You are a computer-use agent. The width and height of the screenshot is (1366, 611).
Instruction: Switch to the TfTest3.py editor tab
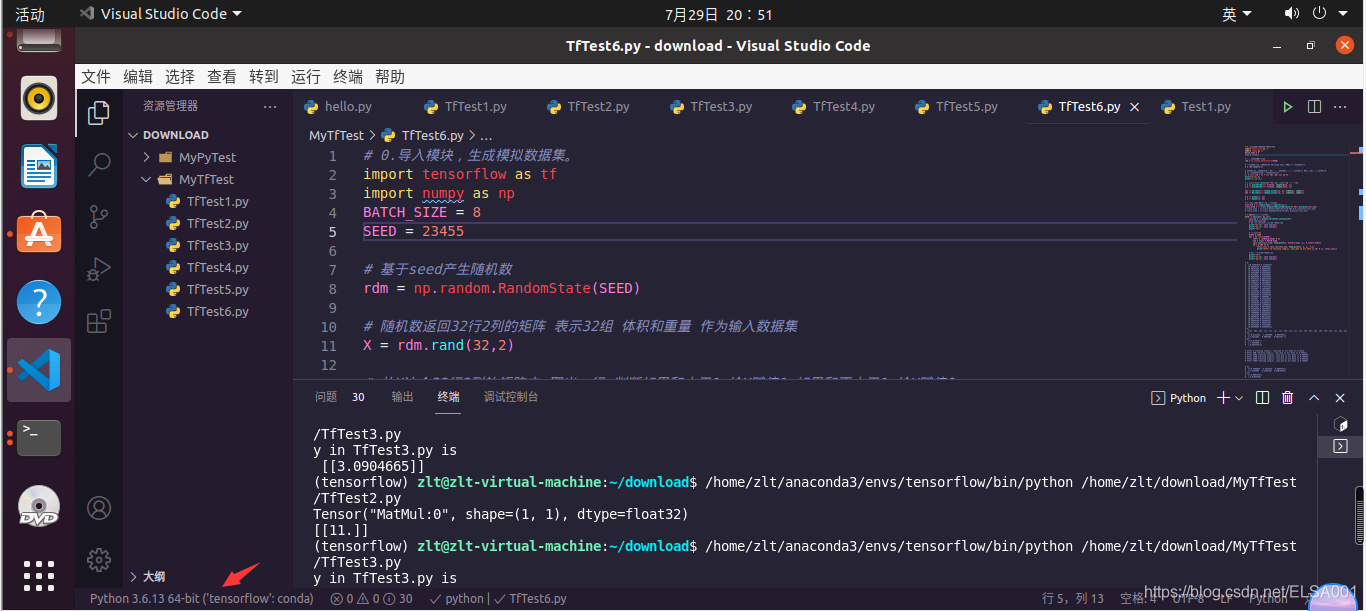click(721, 107)
